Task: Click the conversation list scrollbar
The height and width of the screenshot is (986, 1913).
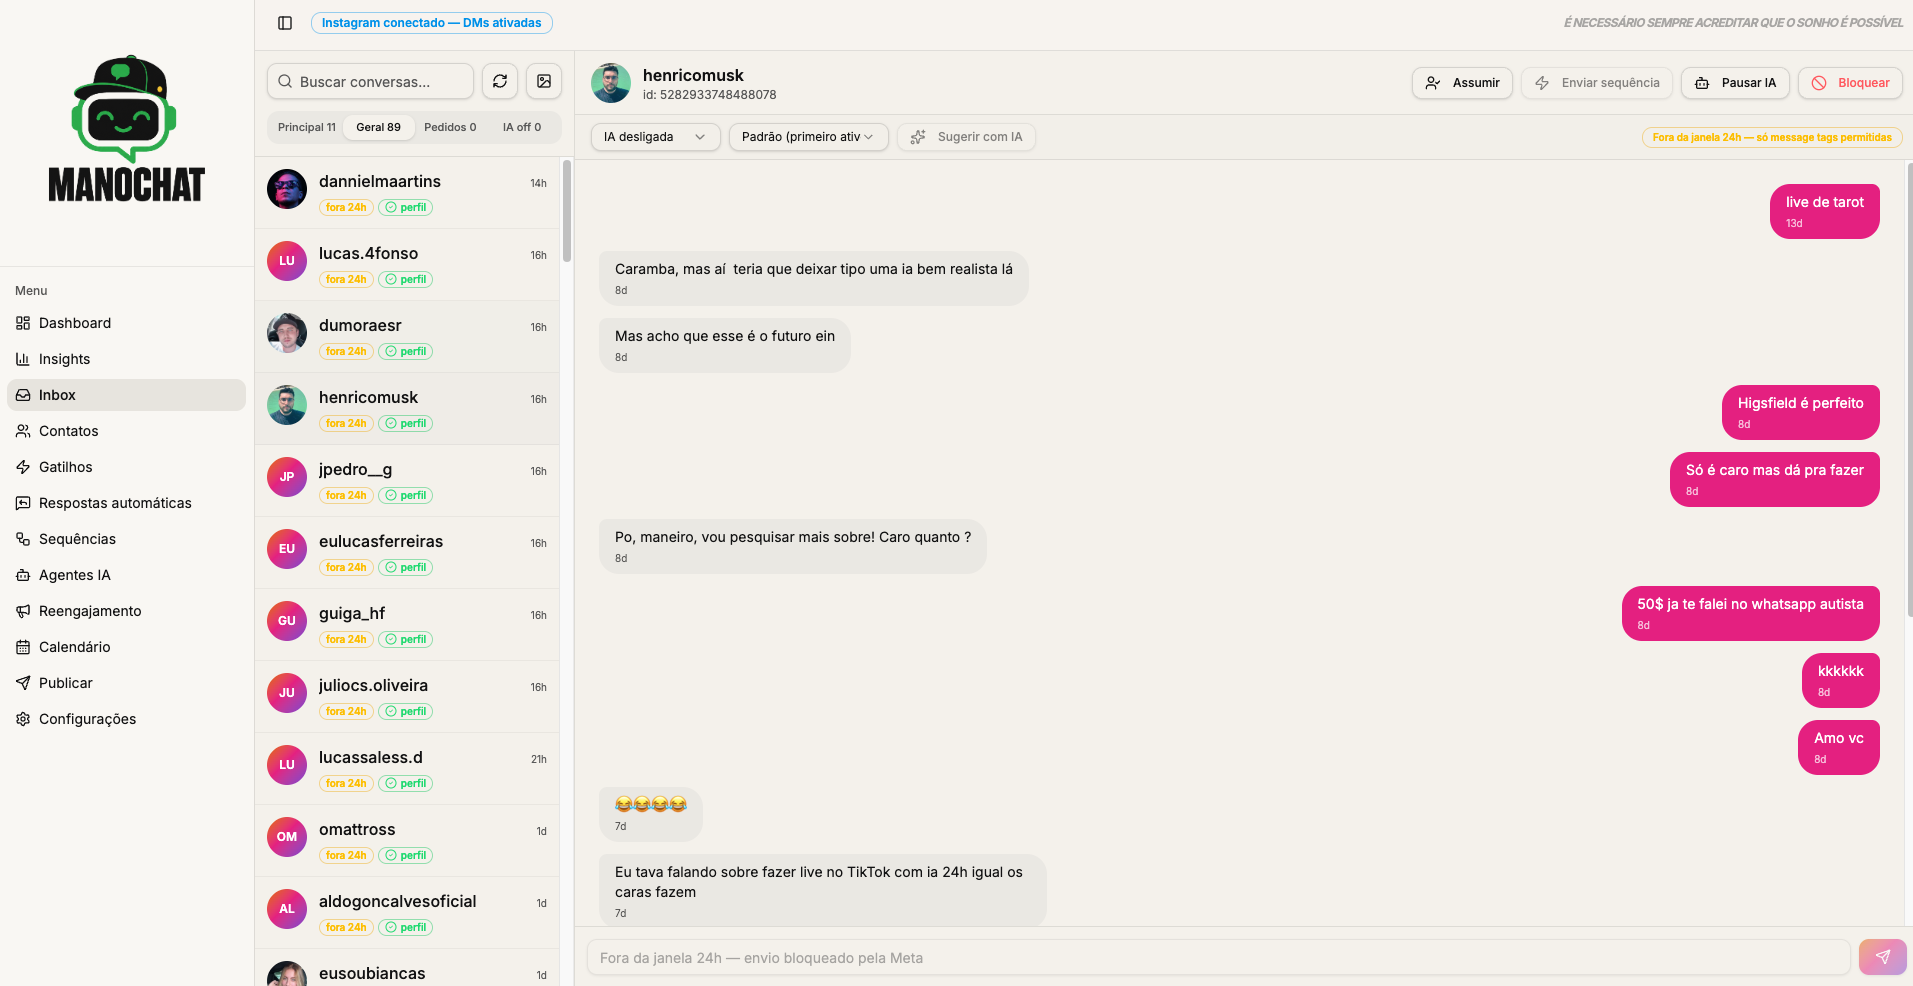Action: [567, 210]
